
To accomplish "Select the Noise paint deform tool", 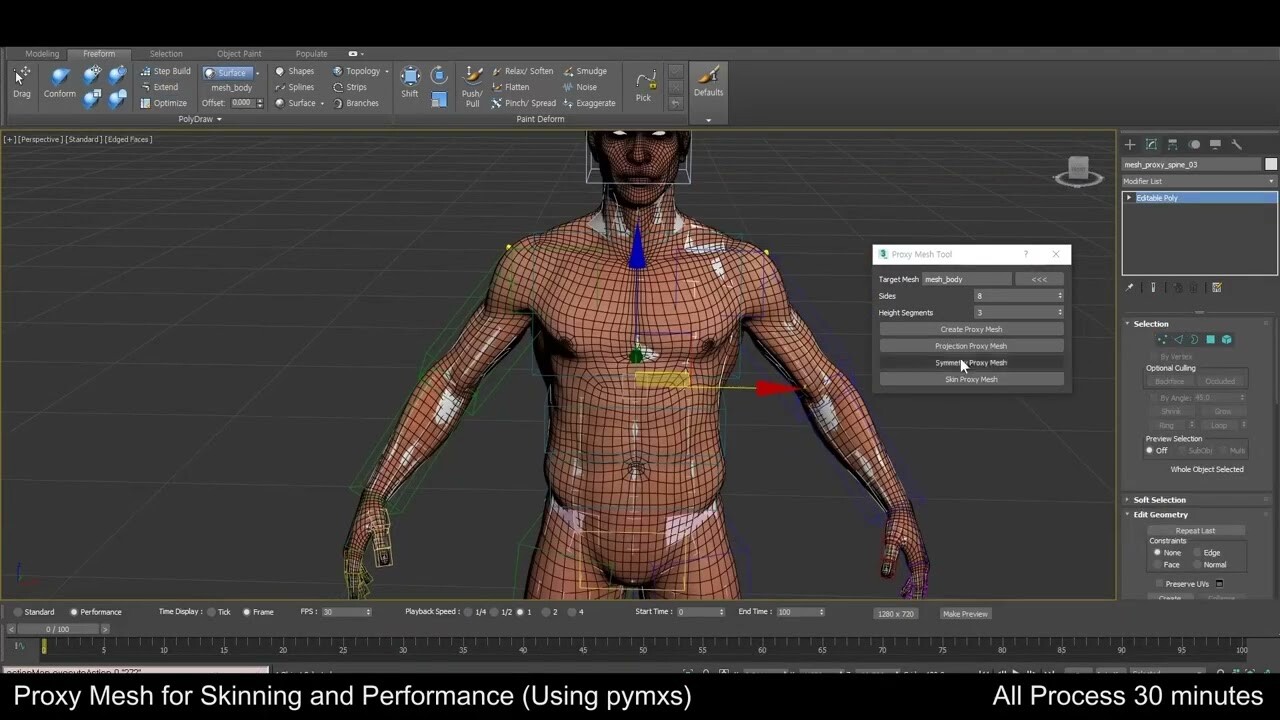I will [580, 87].
